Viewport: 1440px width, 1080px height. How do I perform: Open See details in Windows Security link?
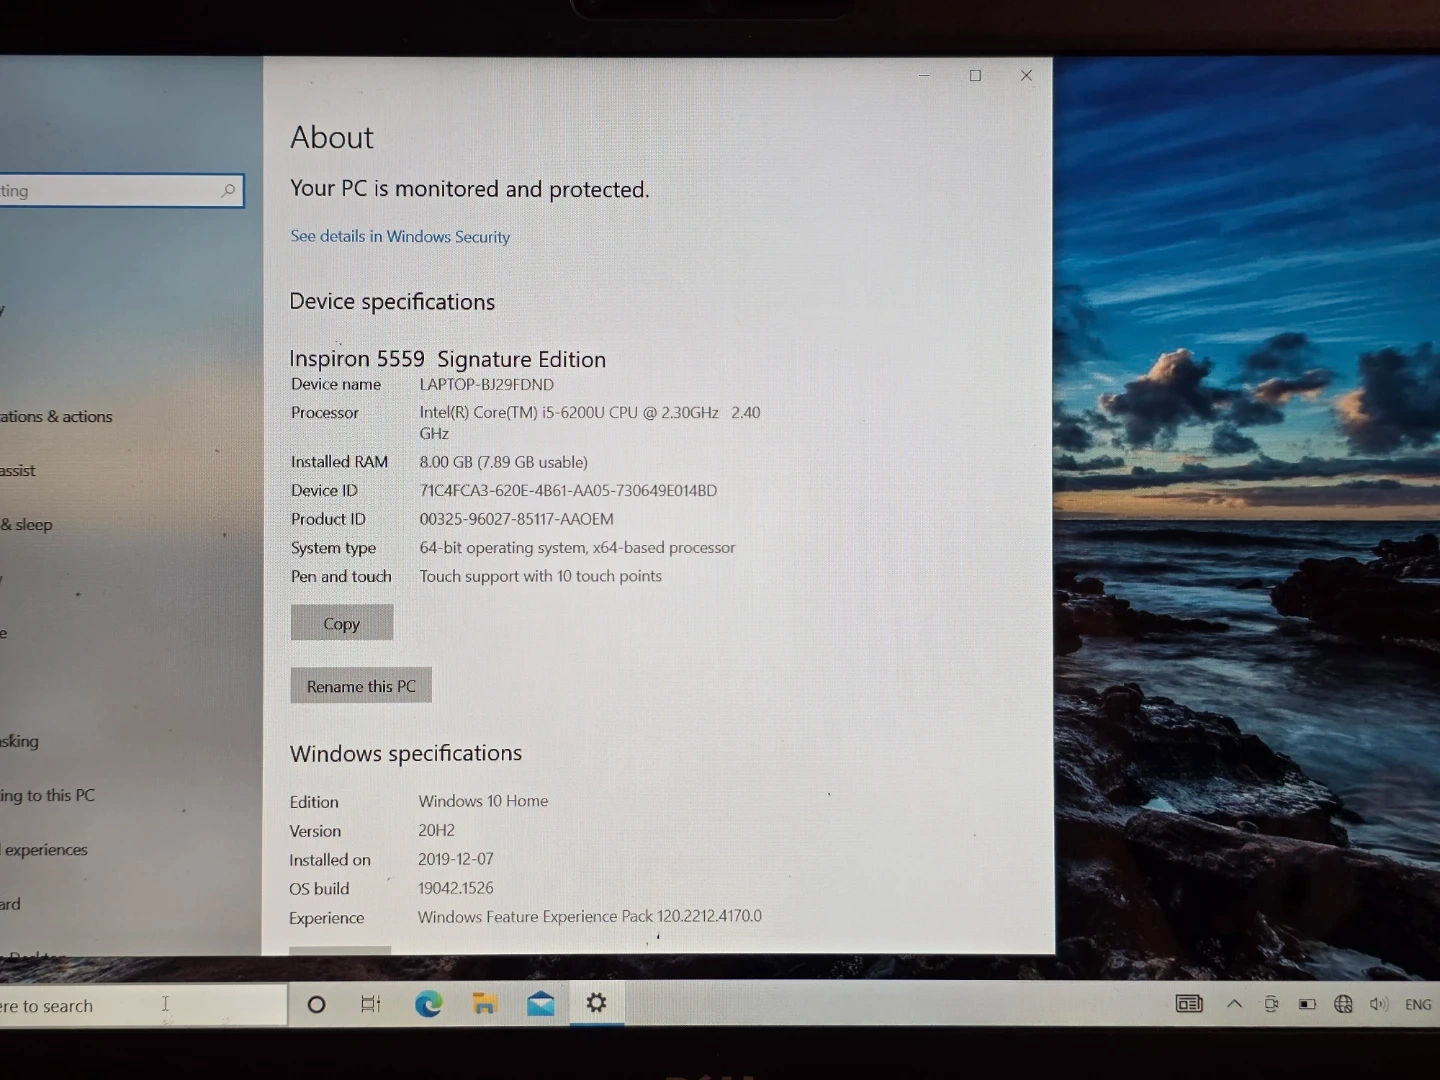coord(400,237)
